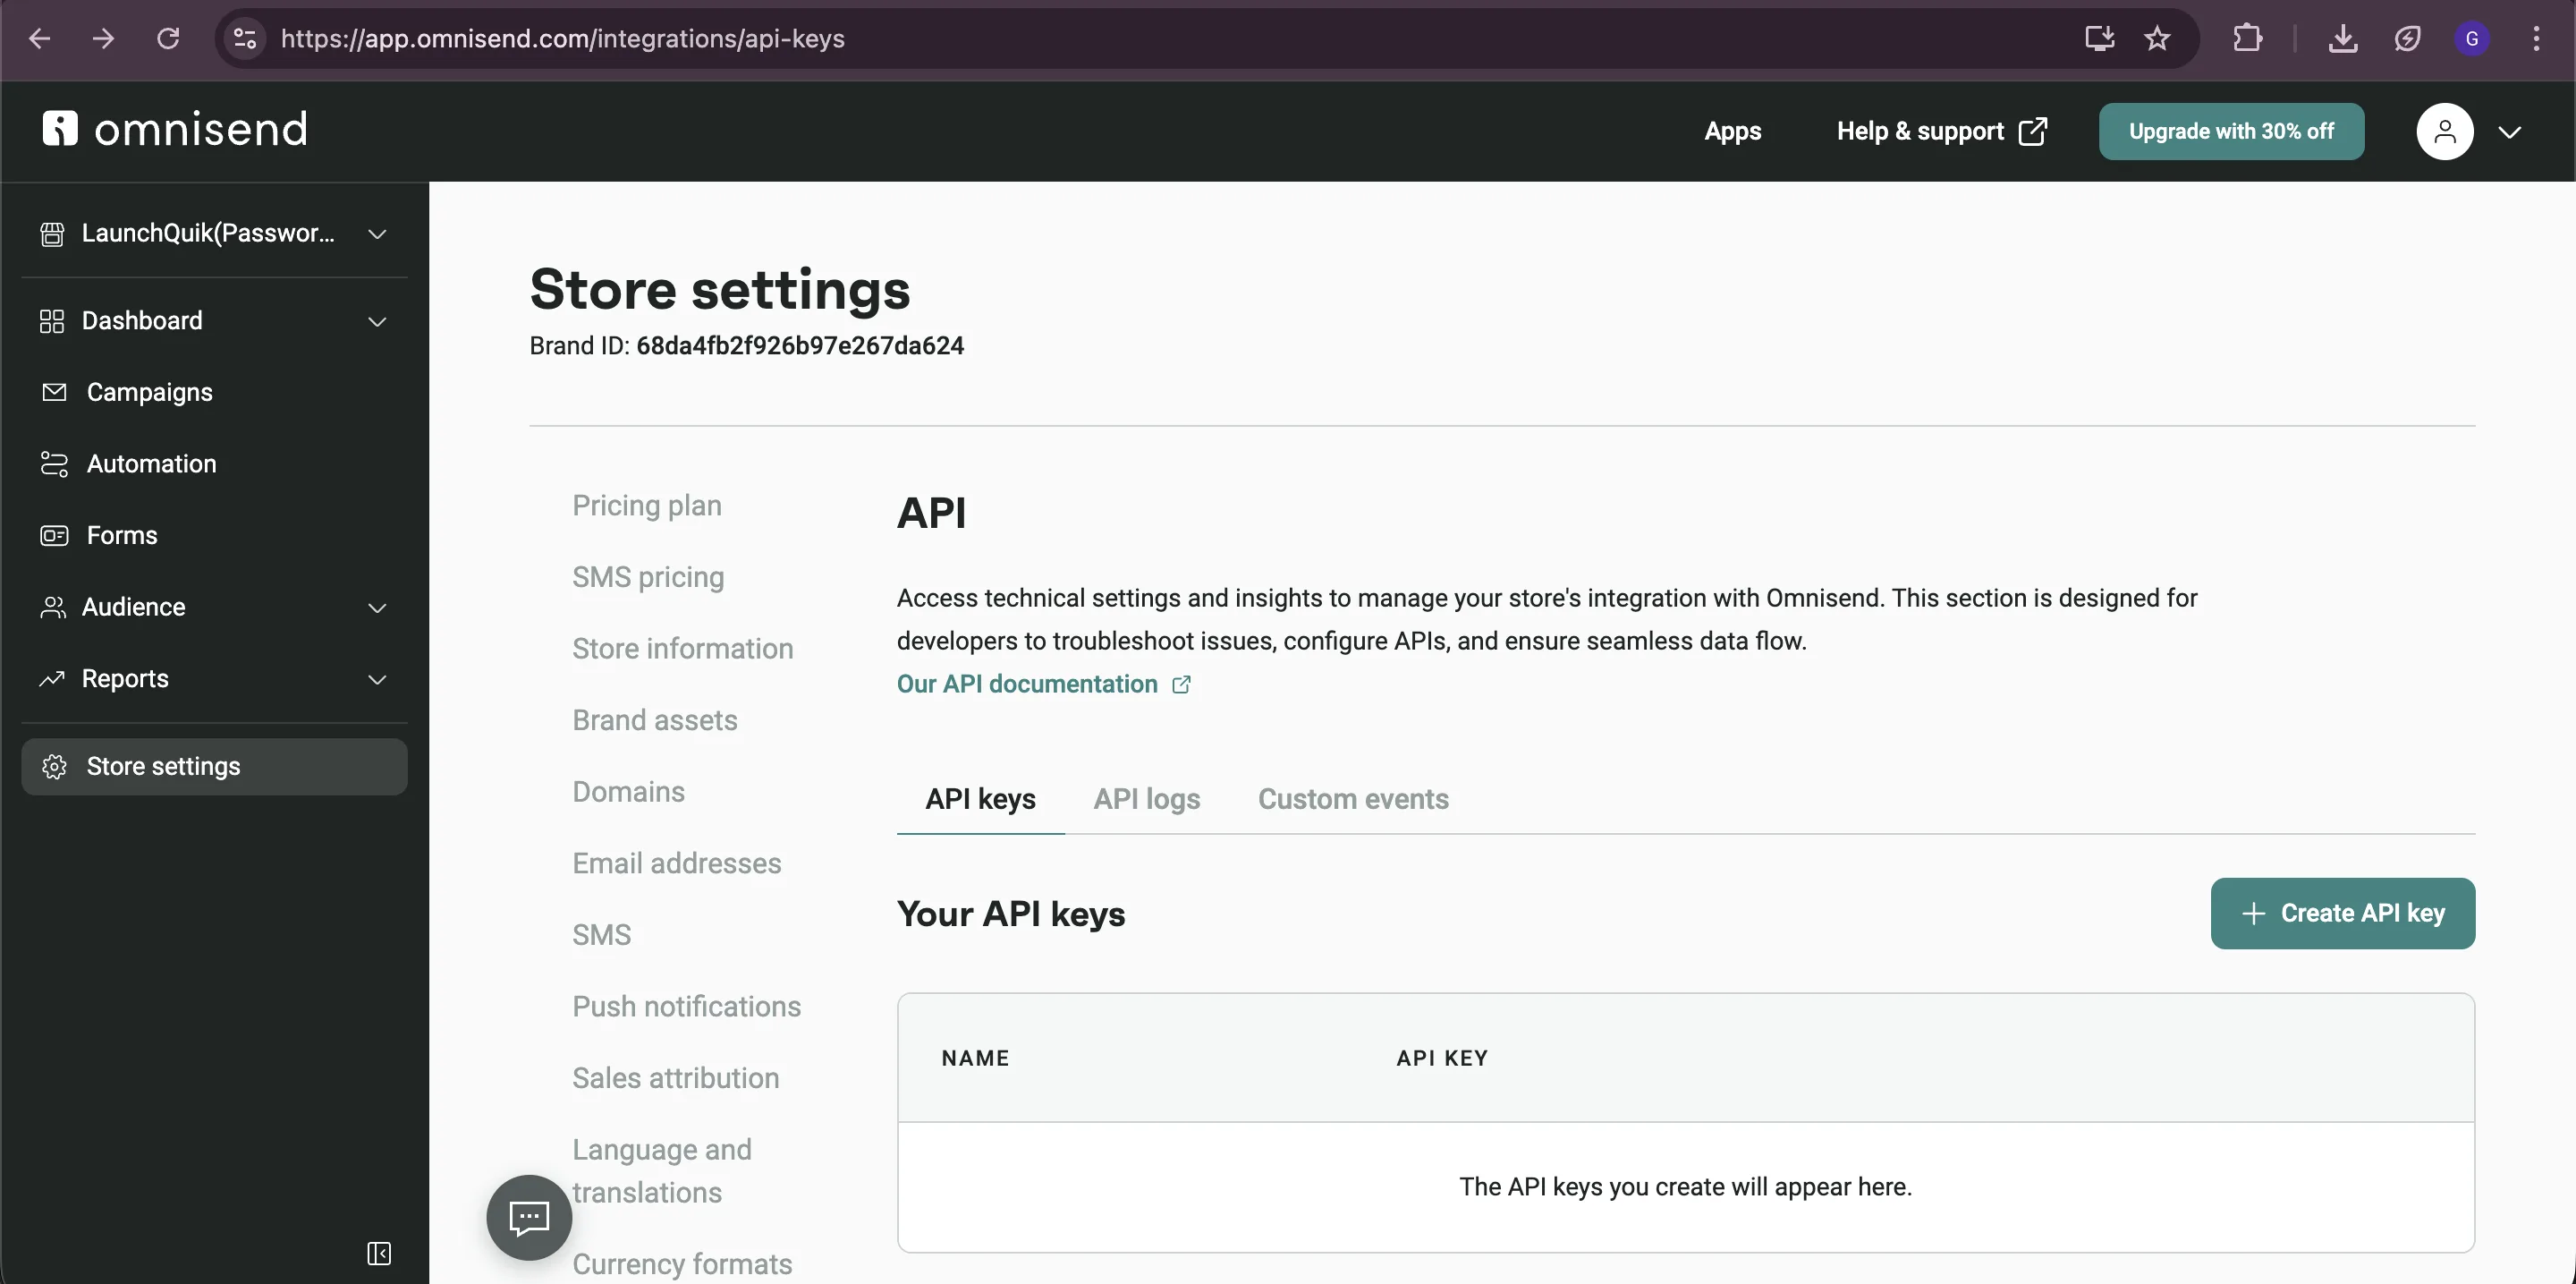Open the live chat bubble icon
This screenshot has height=1284, width=2576.
pyautogui.click(x=529, y=1217)
